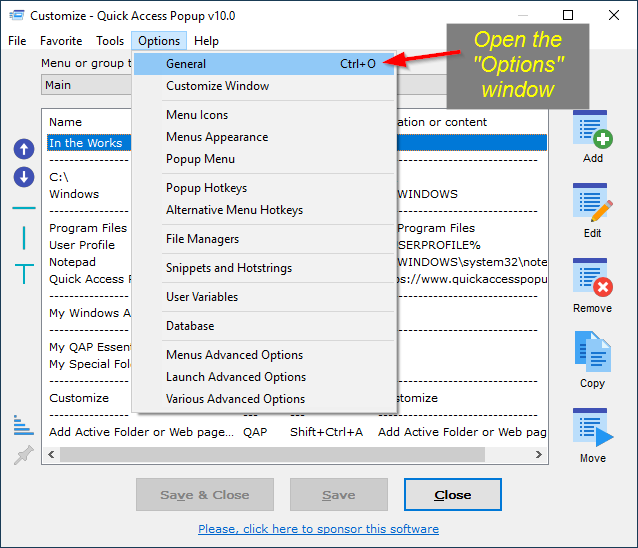Click the Edit favorite icon

(592, 203)
